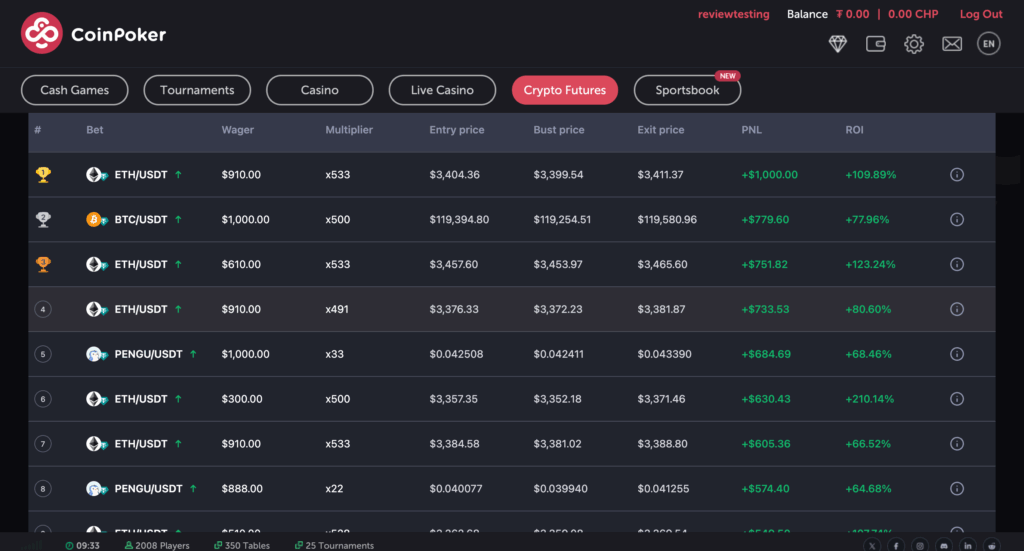
Task: Open the Tournaments tab
Action: (x=197, y=90)
